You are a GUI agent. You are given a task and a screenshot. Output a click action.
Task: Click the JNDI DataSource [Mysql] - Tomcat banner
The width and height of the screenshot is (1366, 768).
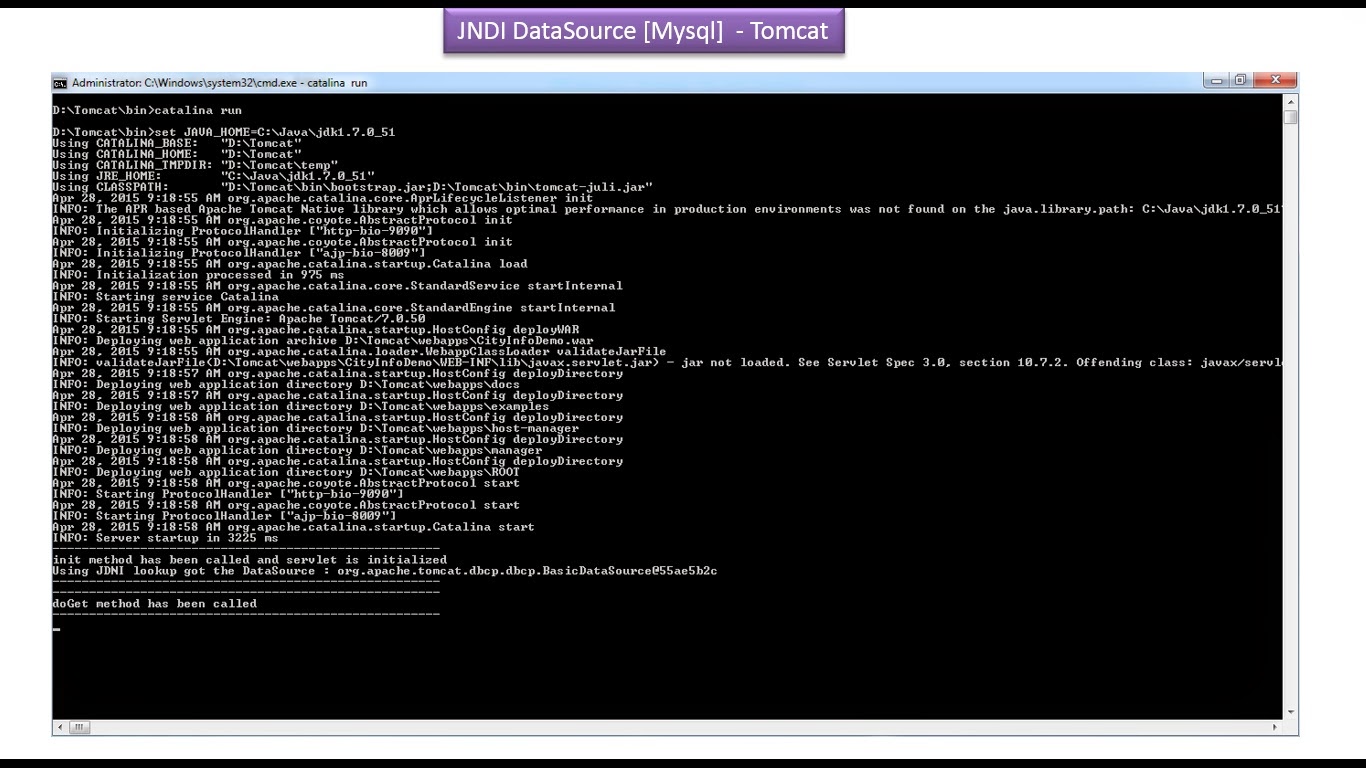click(x=644, y=31)
